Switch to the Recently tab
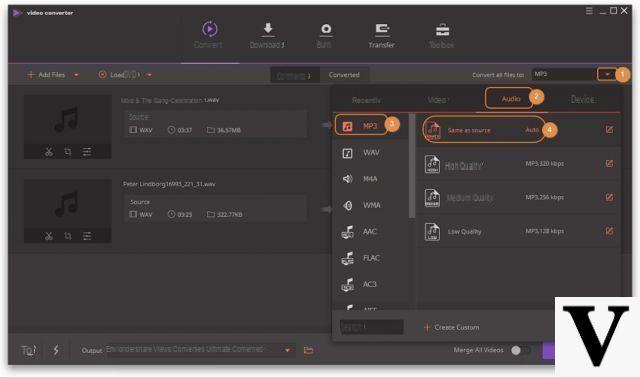Viewport: 640px width, 377px height. click(366, 100)
